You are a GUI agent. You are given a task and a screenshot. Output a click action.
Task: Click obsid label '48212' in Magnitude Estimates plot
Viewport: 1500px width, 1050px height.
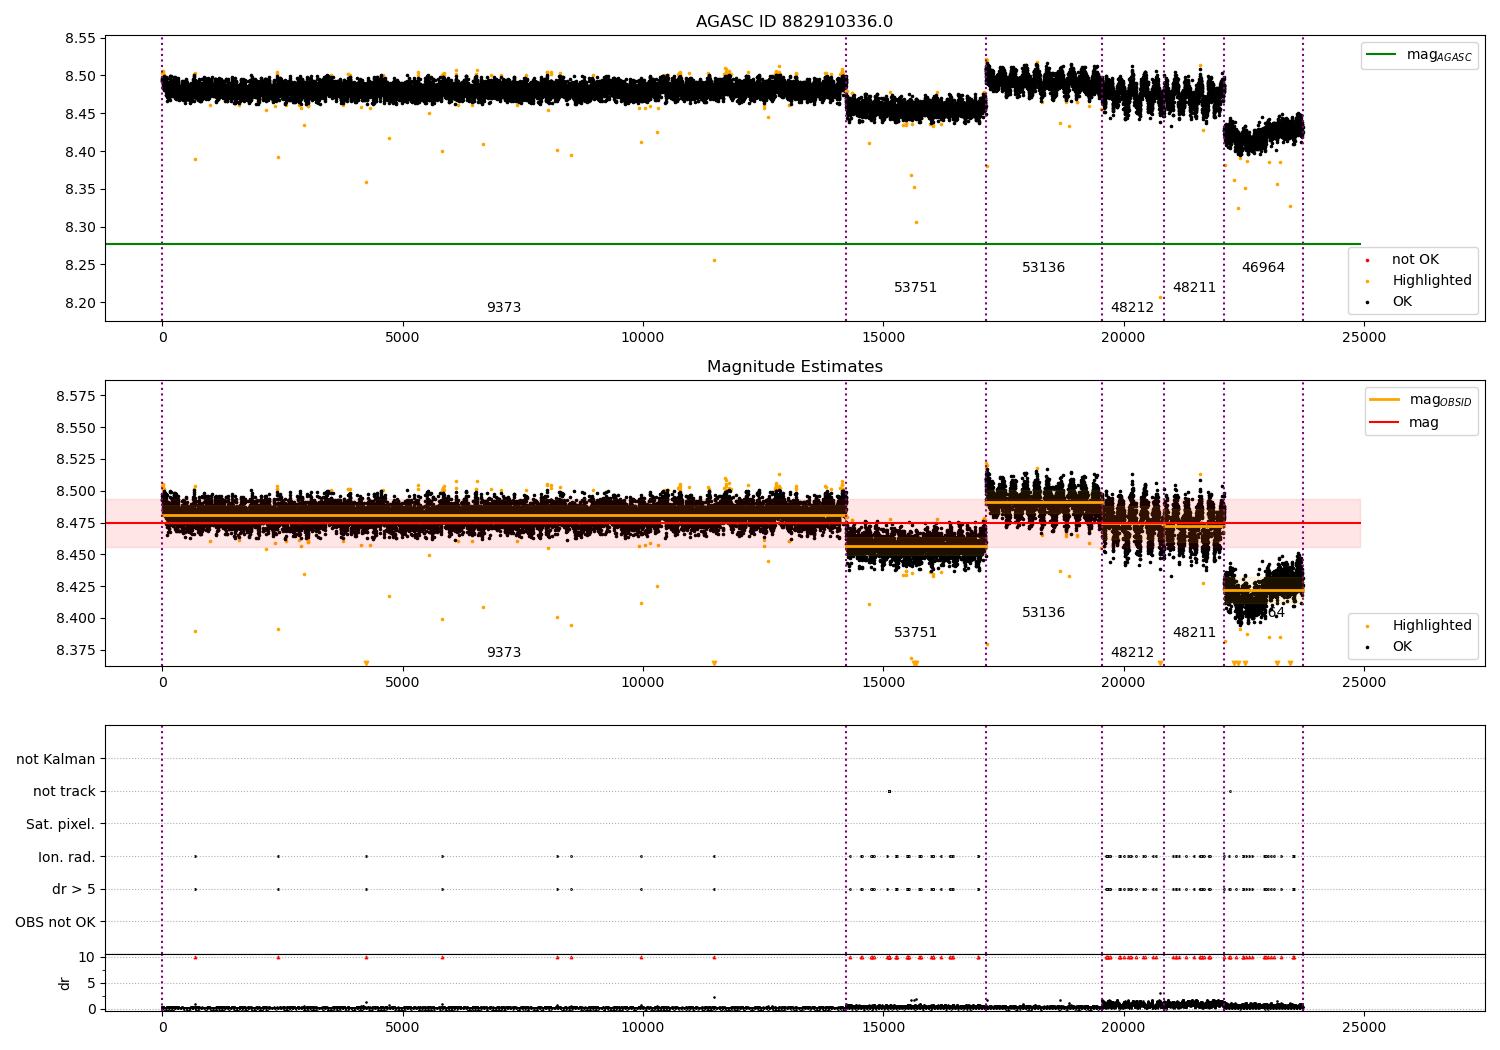(1132, 653)
